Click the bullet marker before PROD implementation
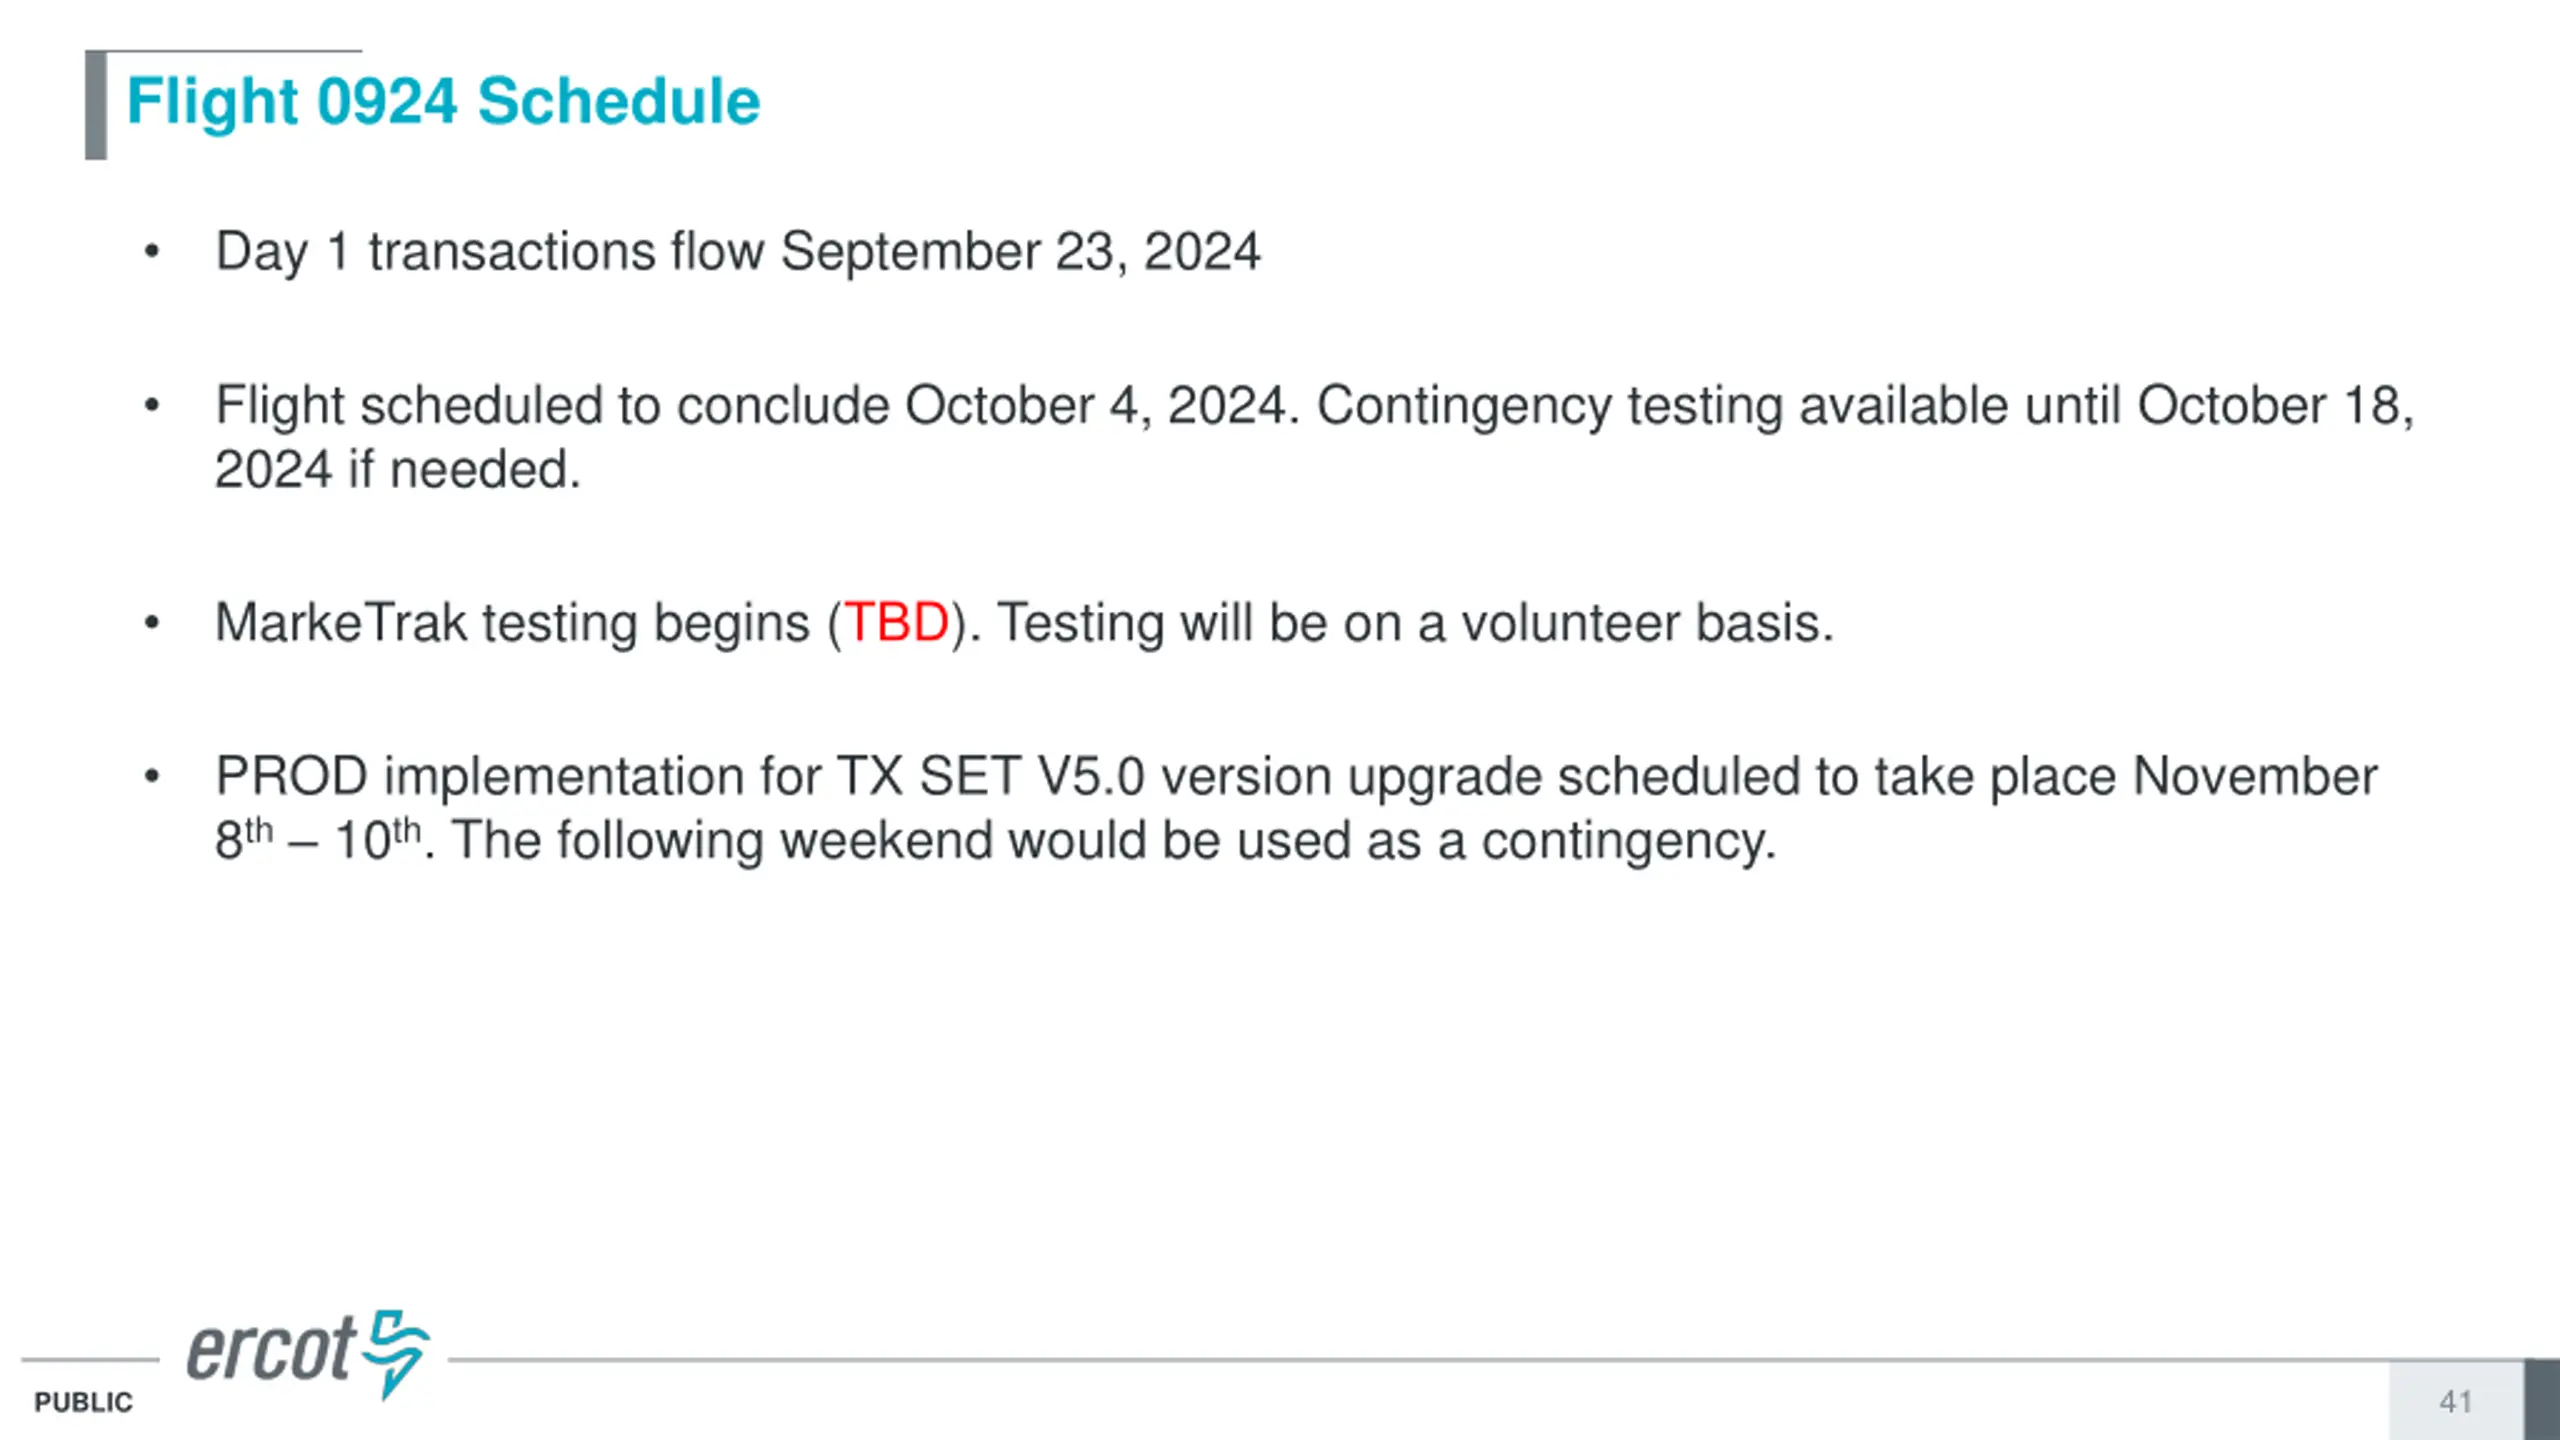This screenshot has width=2560, height=1440. 152,777
